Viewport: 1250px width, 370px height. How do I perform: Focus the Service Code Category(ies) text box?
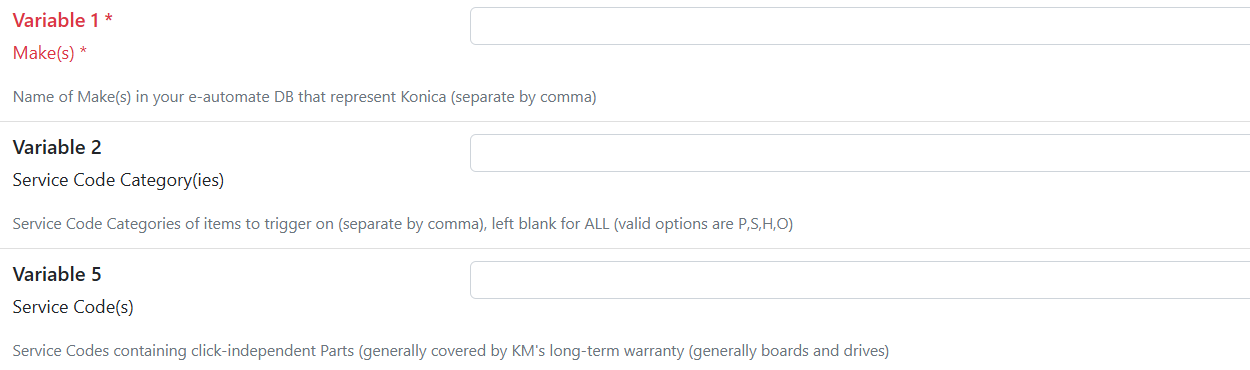pyautogui.click(x=860, y=153)
